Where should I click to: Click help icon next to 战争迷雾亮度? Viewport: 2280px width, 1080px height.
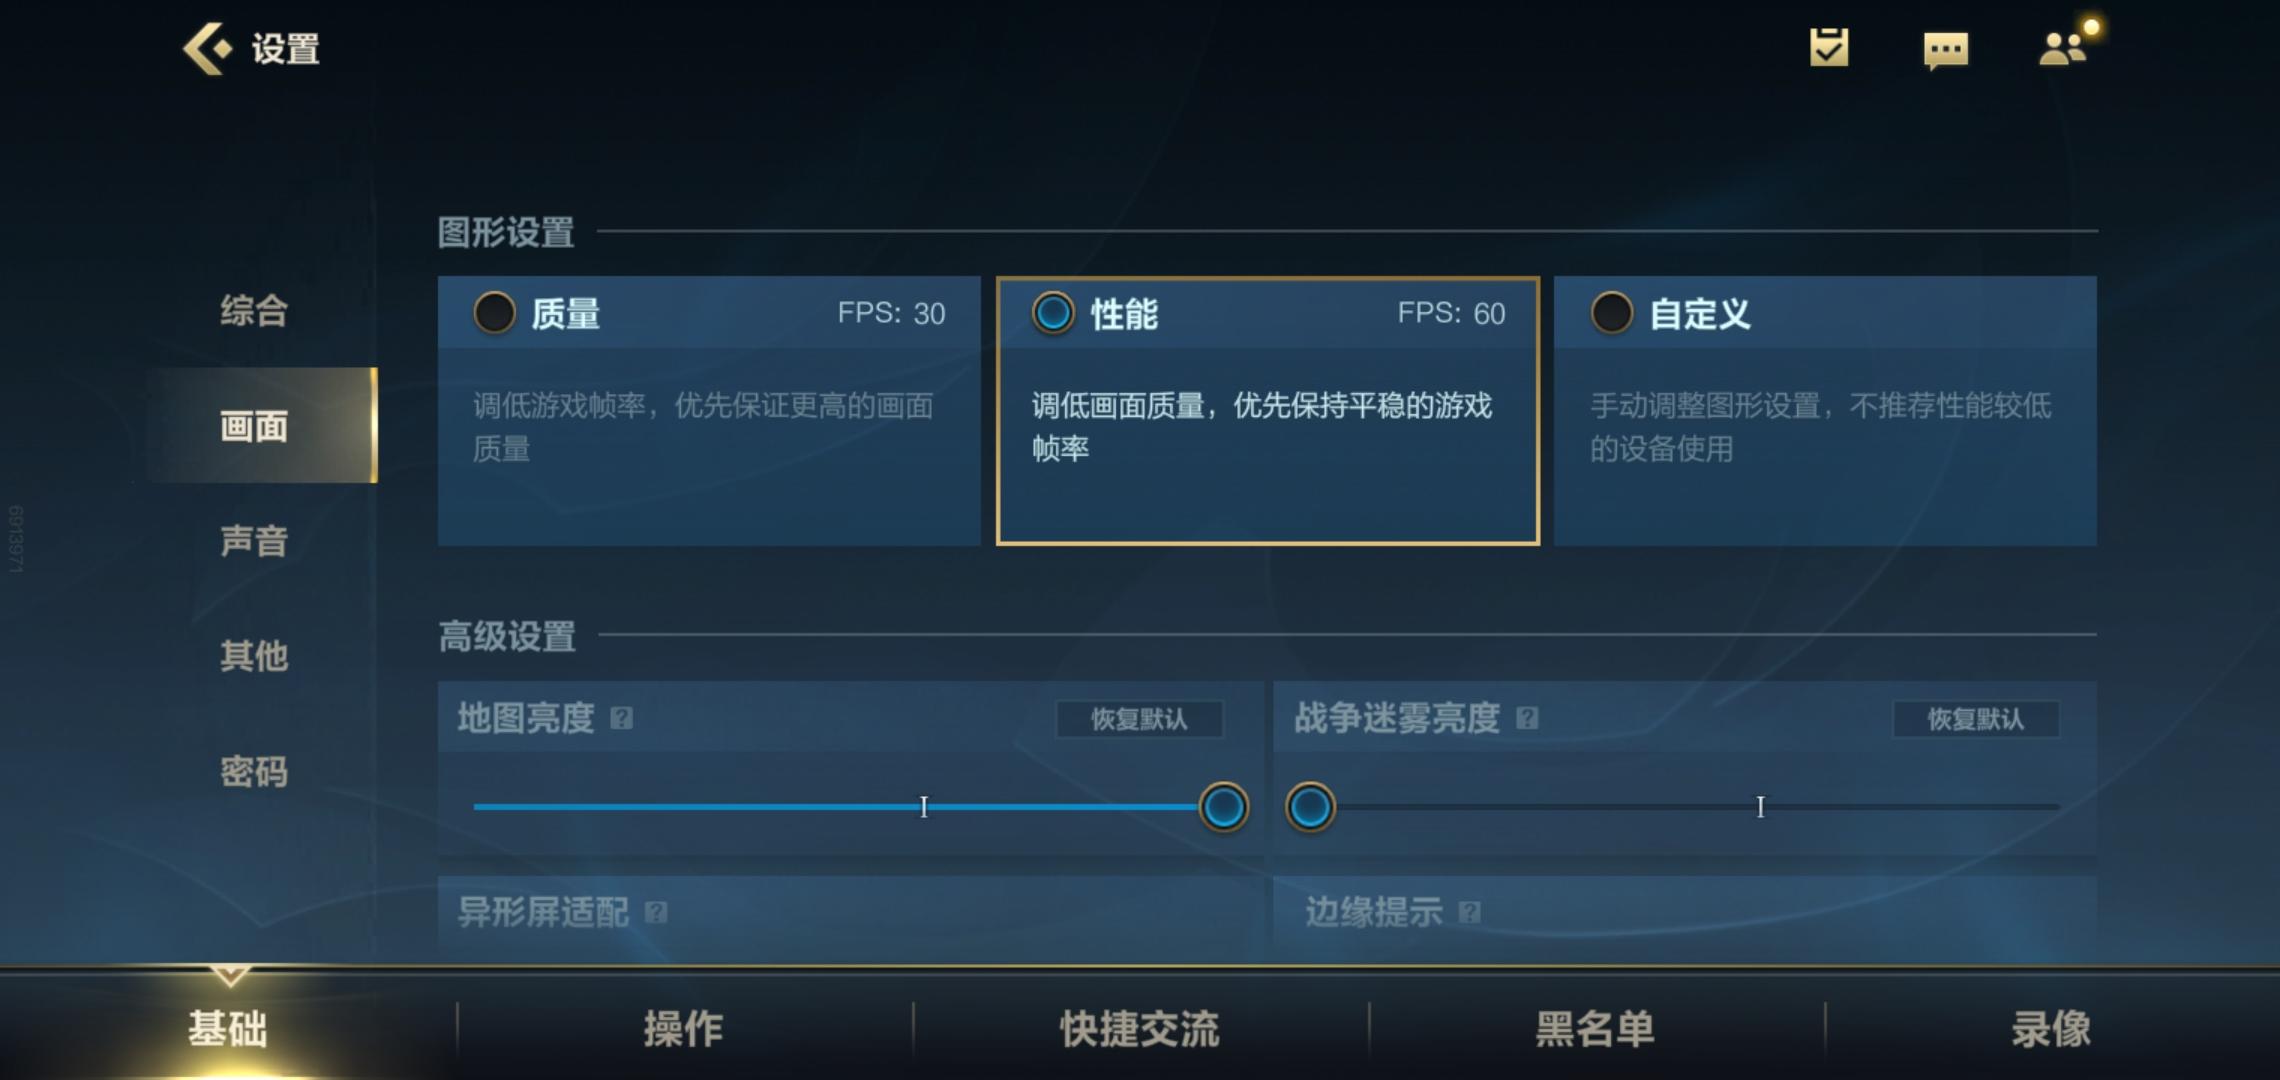pyautogui.click(x=1527, y=718)
